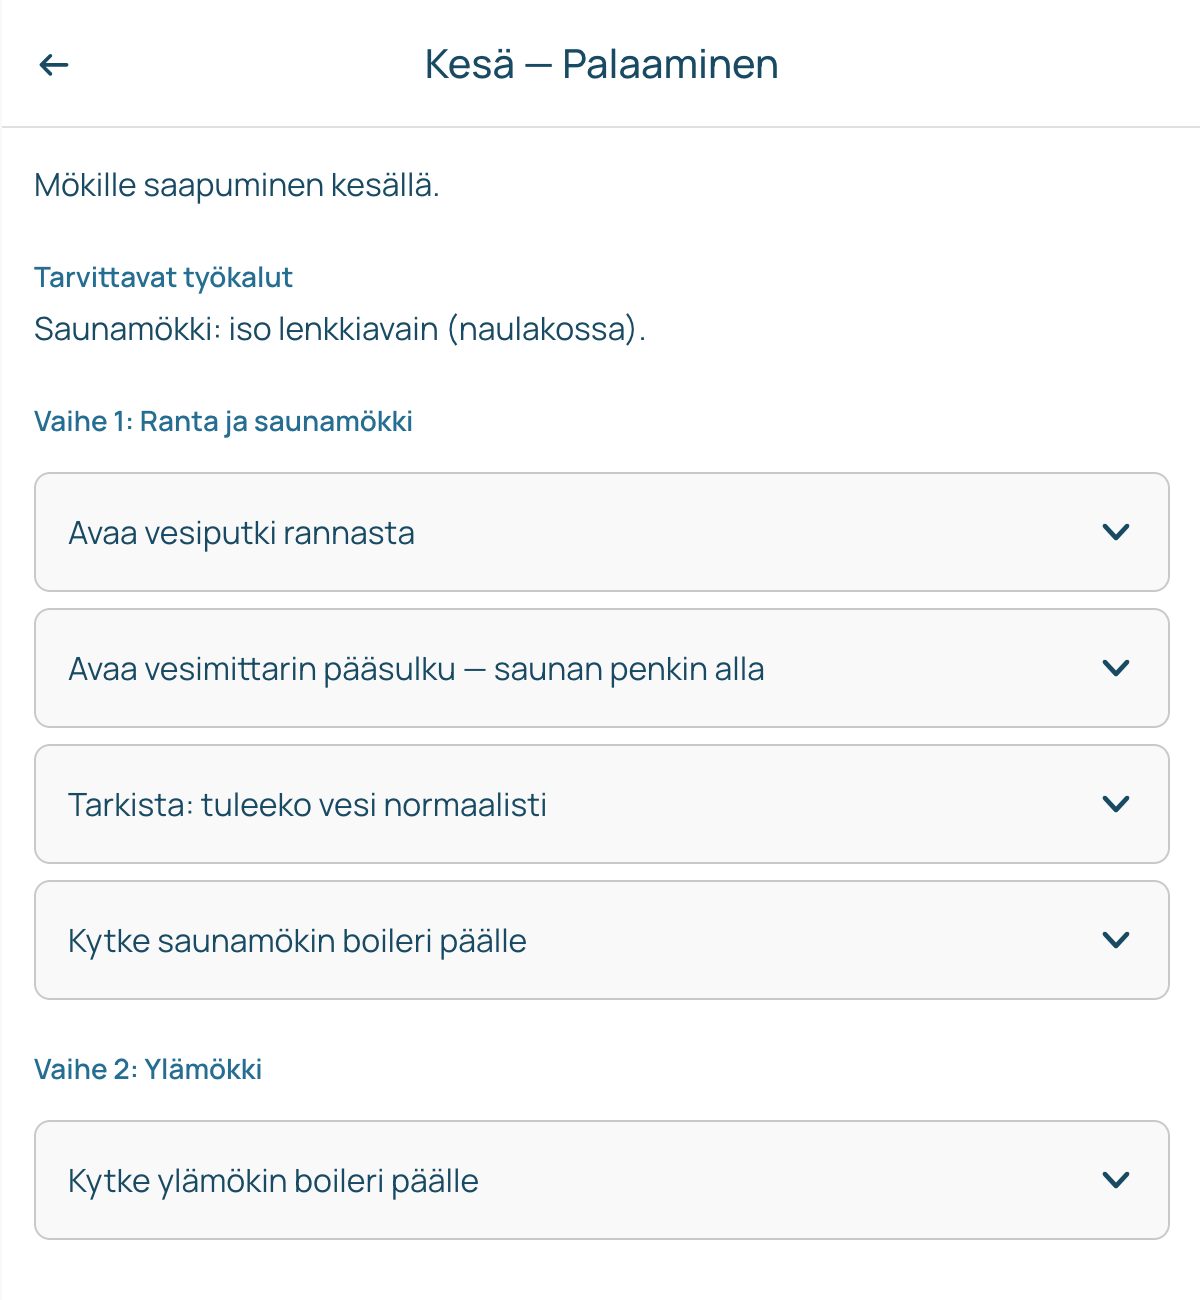Image resolution: width=1200 pixels, height=1300 pixels.
Task: Click the Avaa vesiputki rannasta label
Action: (241, 533)
